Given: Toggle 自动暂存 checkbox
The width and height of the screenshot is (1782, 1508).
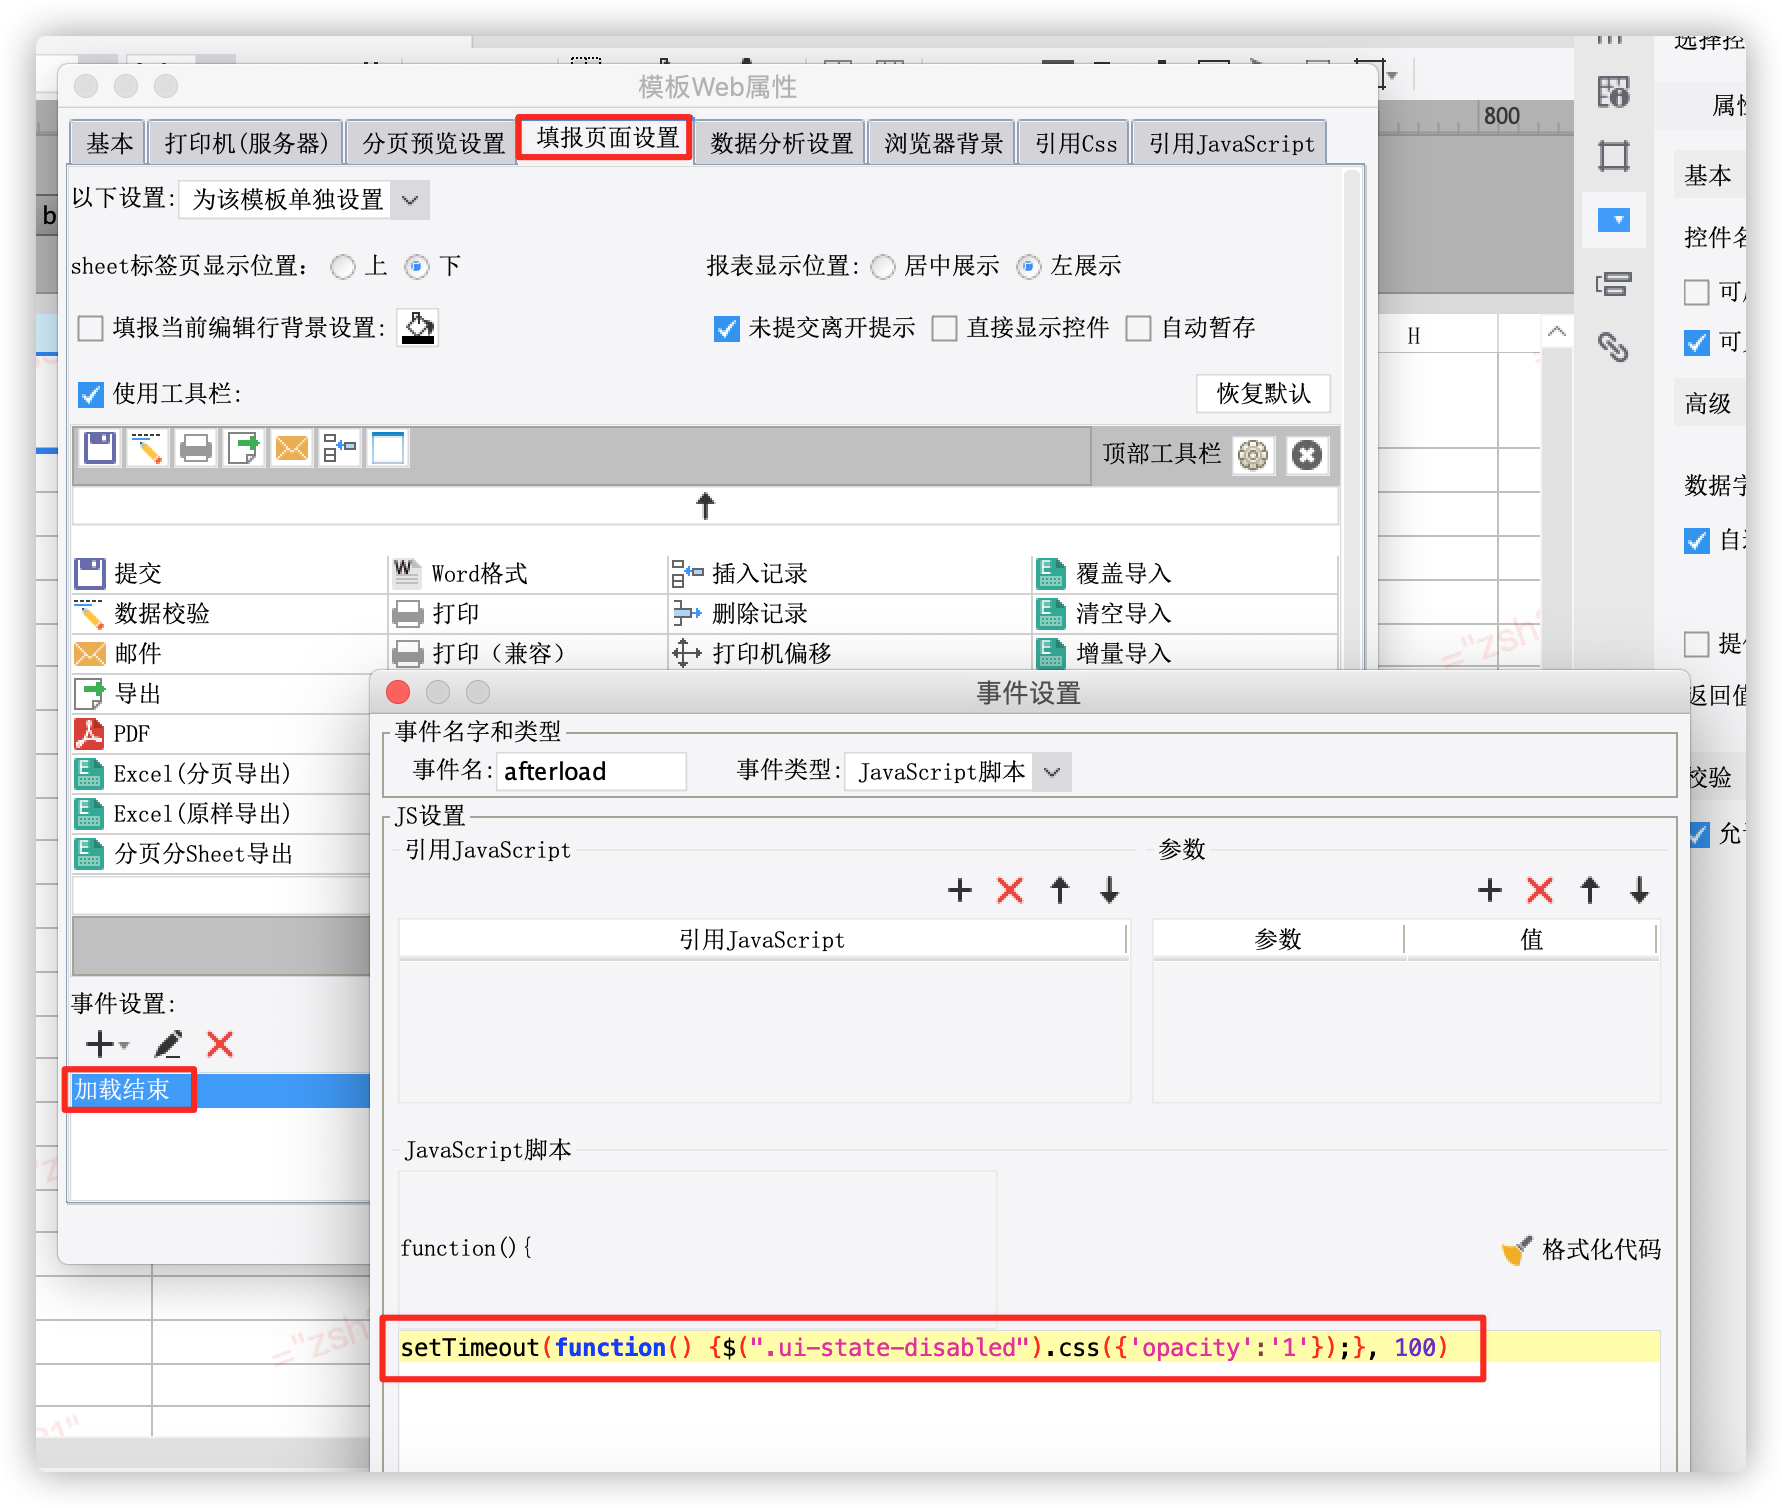Looking at the screenshot, I should pos(1139,328).
